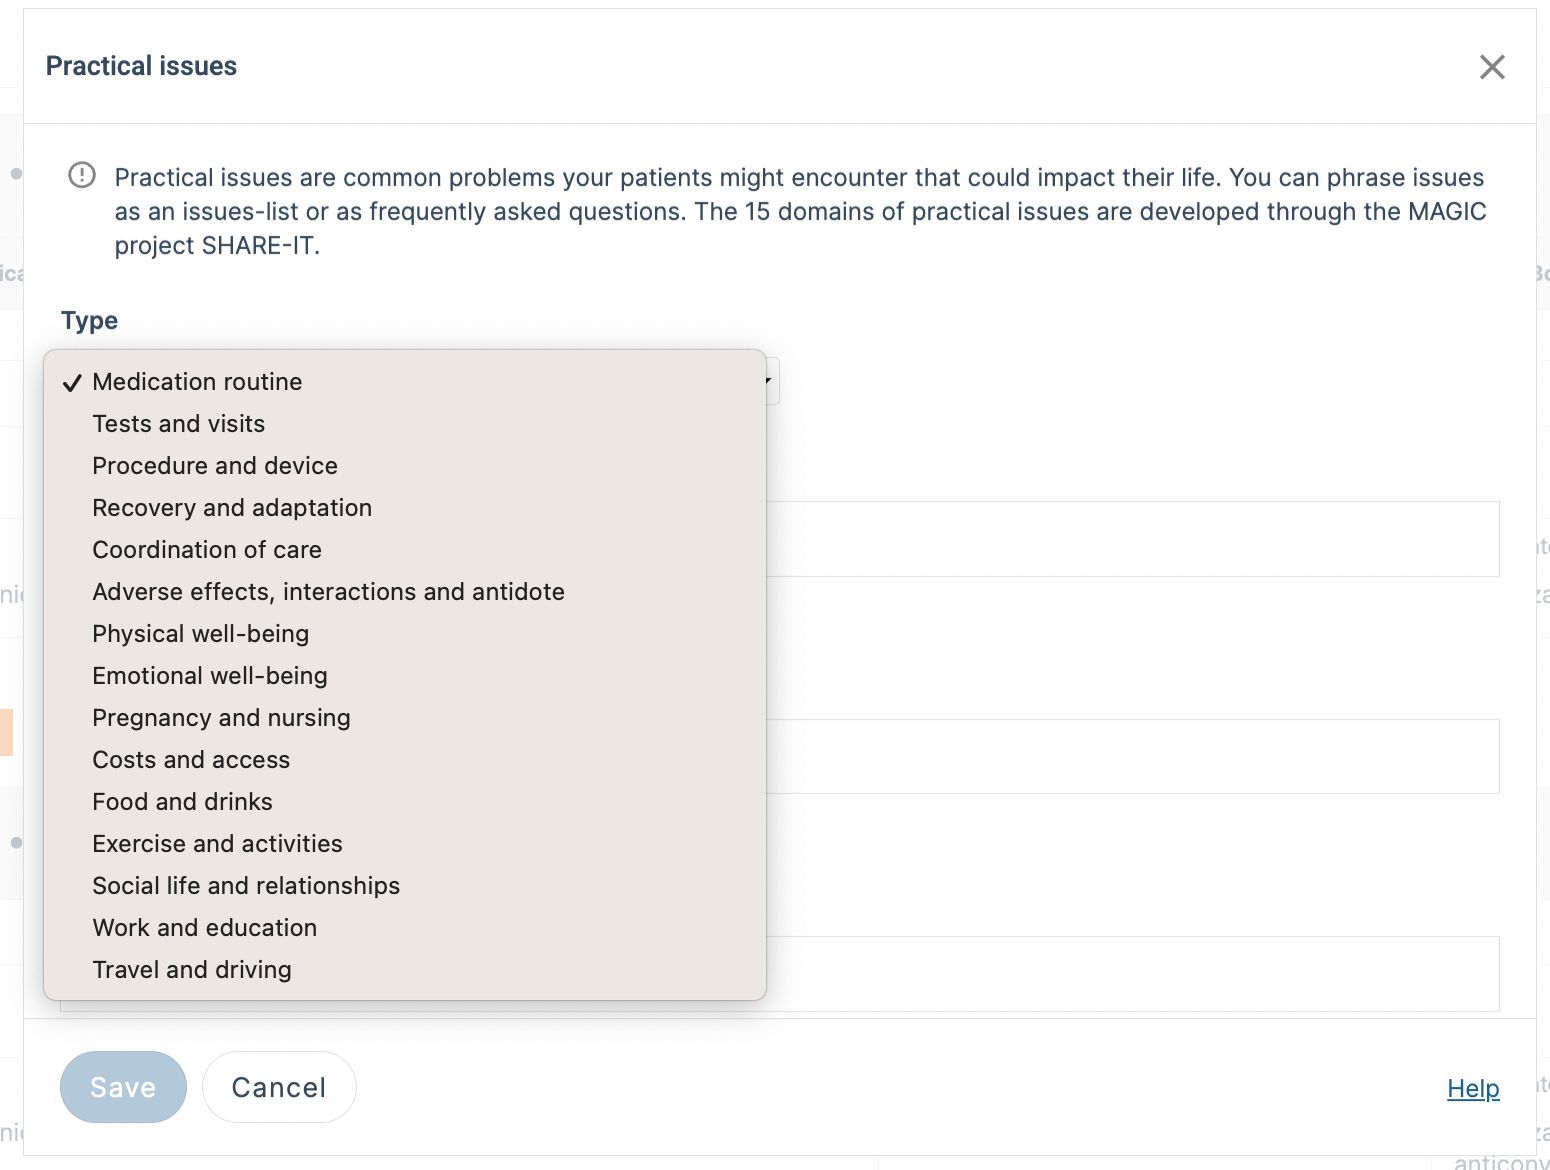Click the Save button
Screen dimensions: 1550x1170
(x=123, y=1087)
